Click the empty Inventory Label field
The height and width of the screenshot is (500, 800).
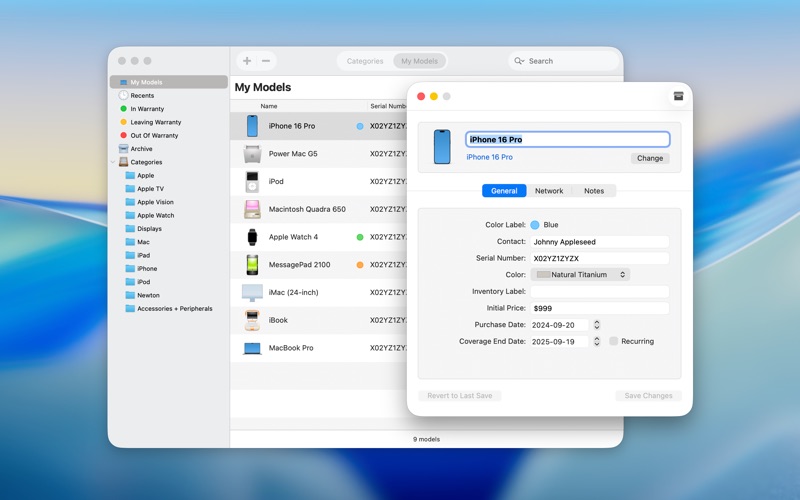tap(599, 291)
